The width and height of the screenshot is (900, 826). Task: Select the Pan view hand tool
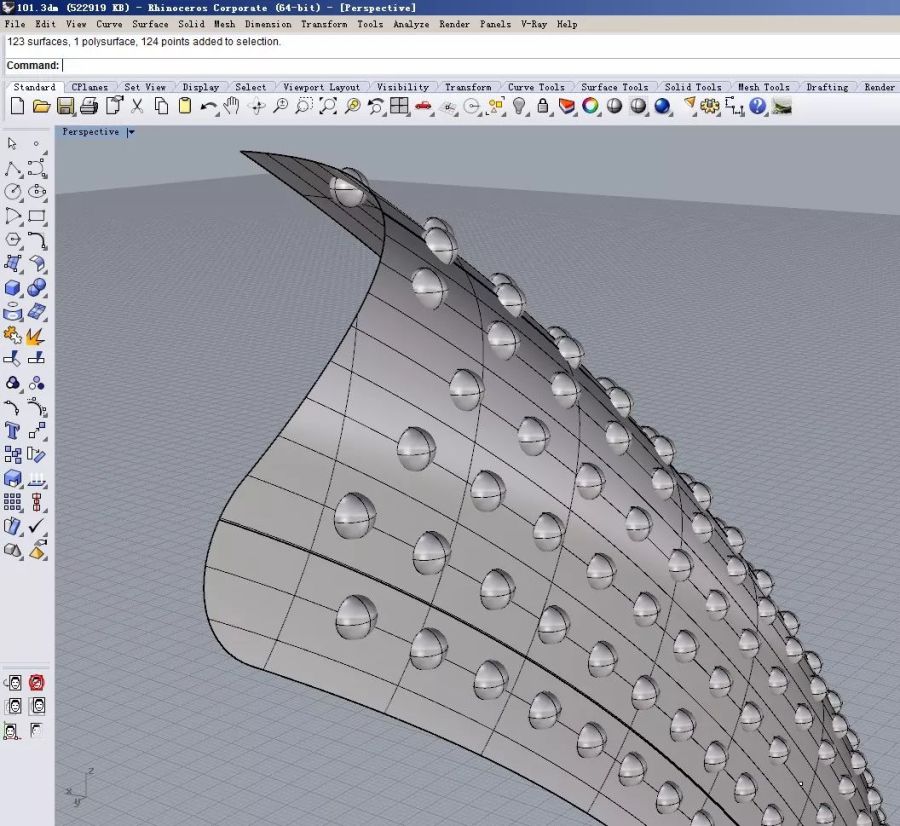click(x=232, y=106)
